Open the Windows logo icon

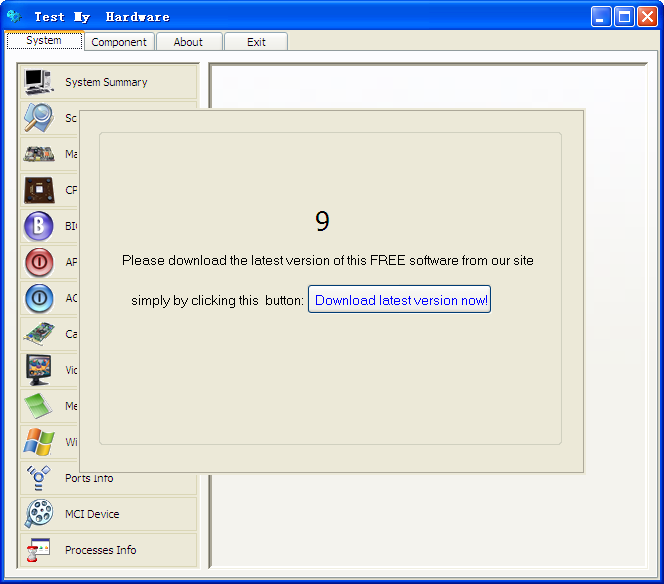point(39,442)
